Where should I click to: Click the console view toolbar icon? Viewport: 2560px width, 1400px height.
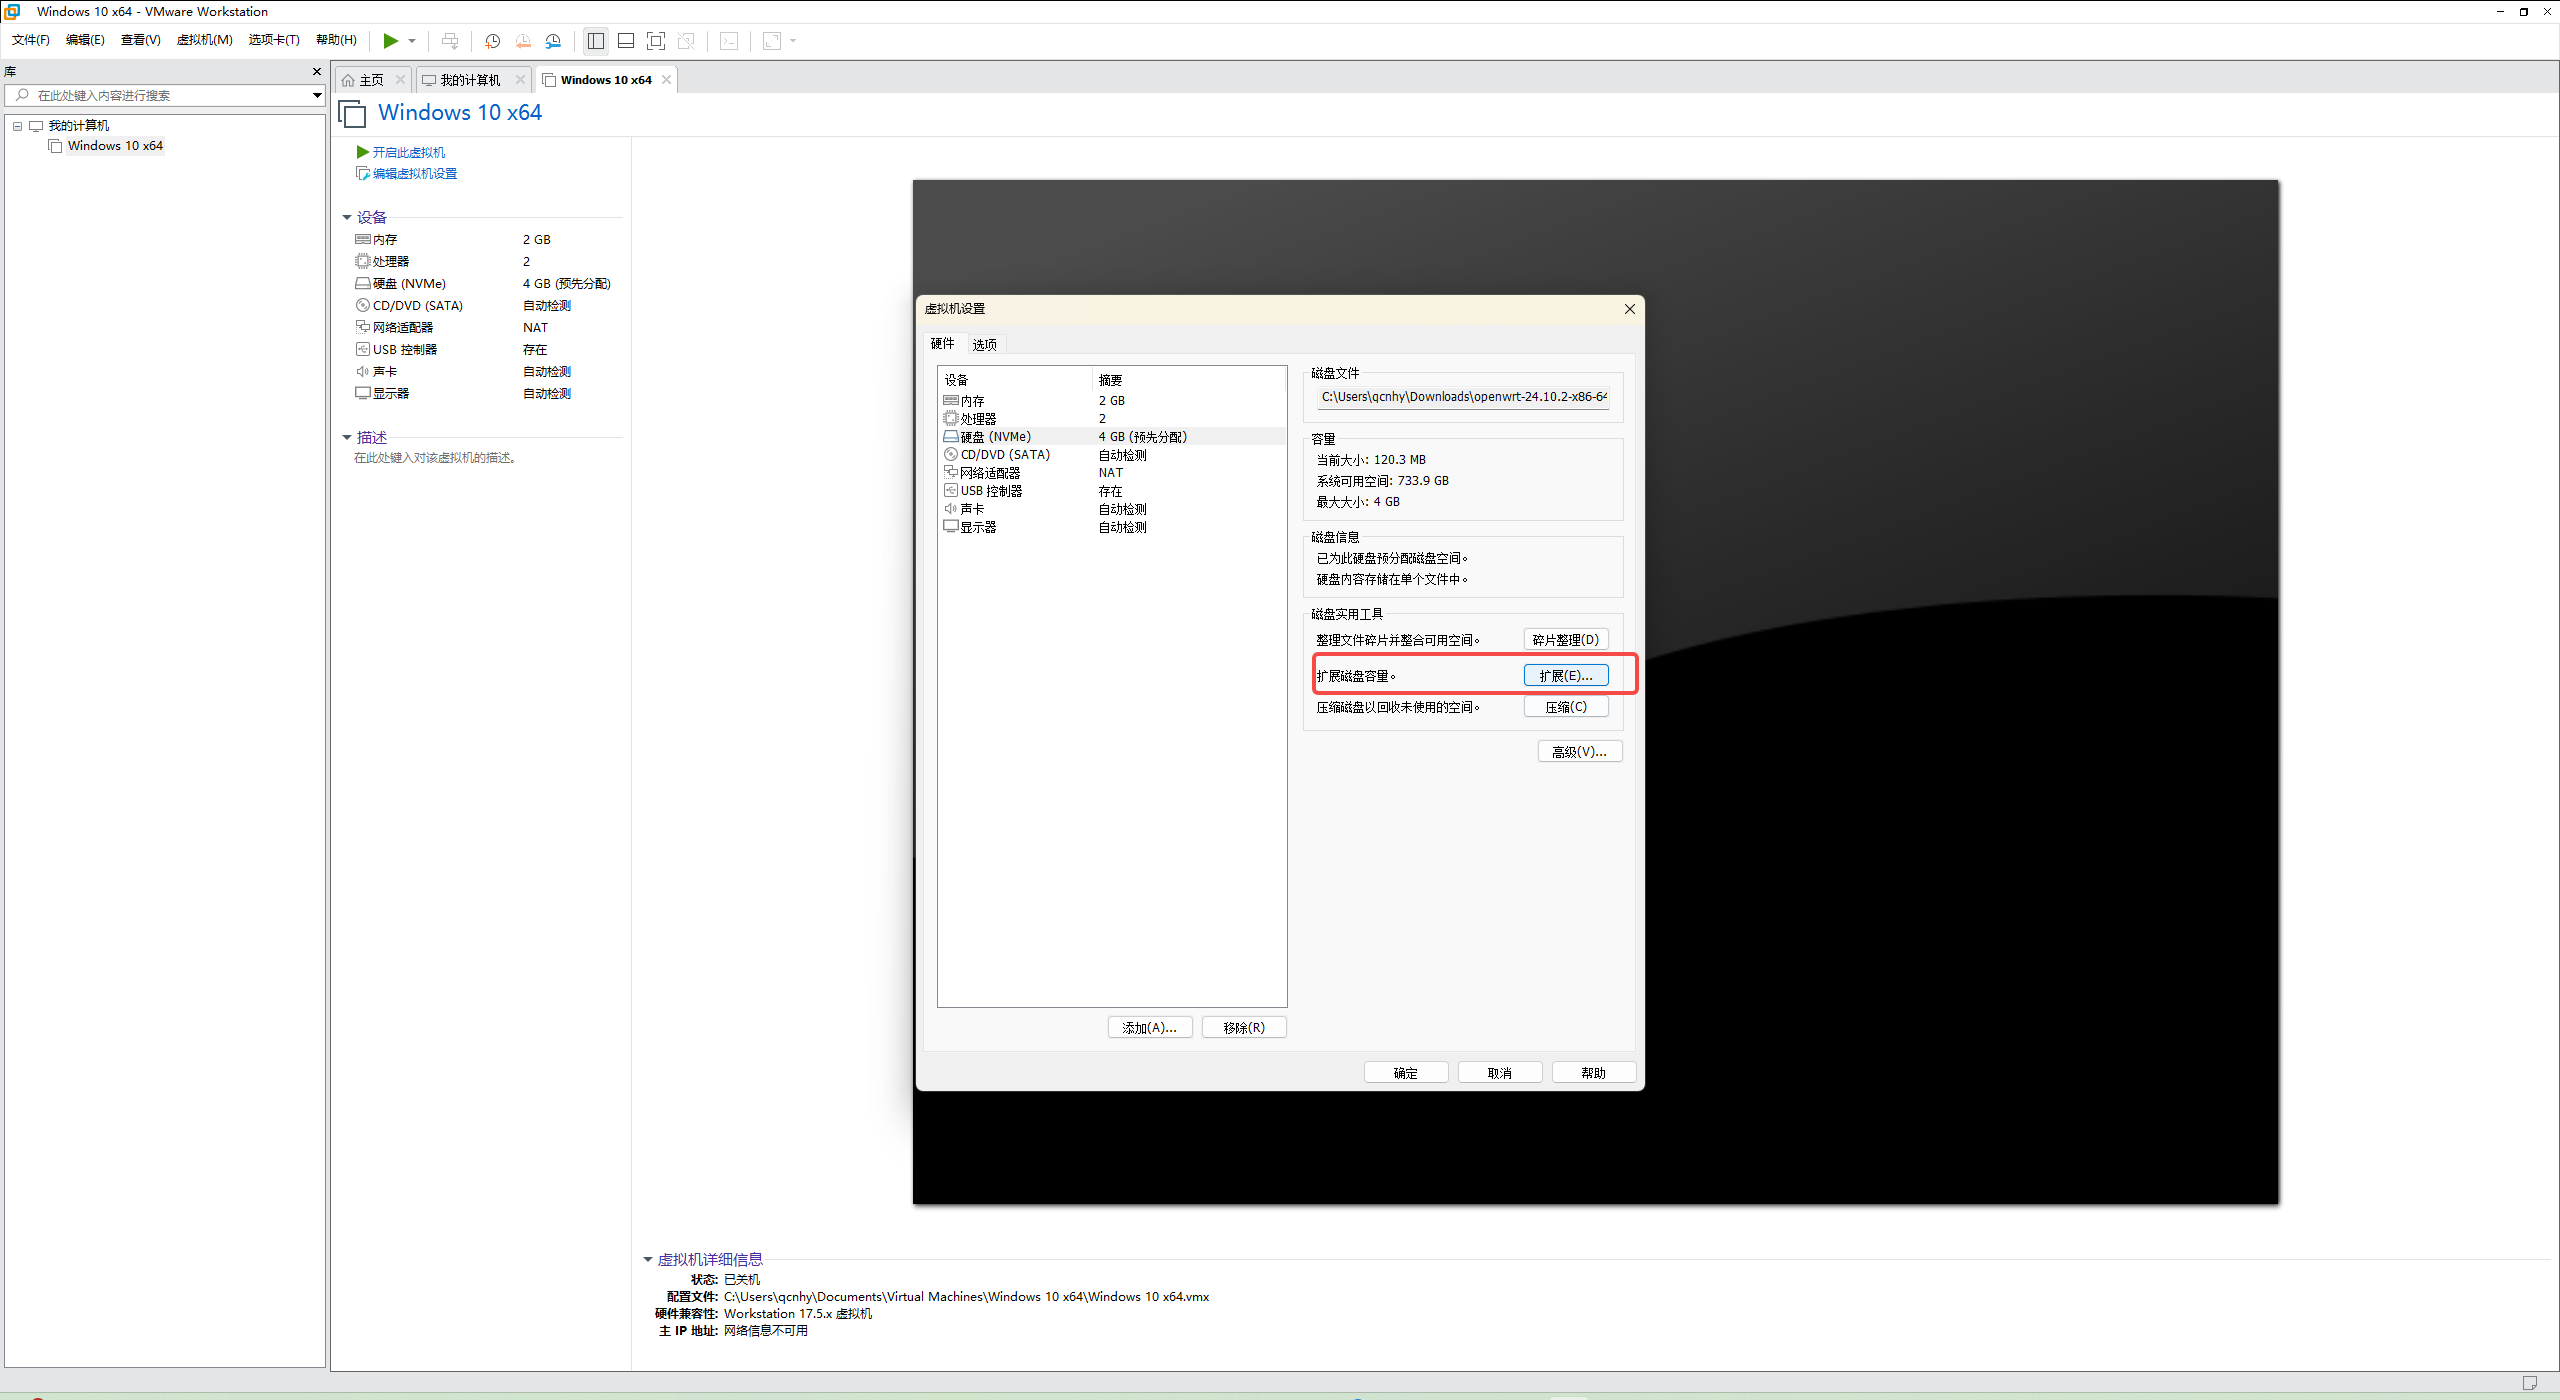[730, 41]
